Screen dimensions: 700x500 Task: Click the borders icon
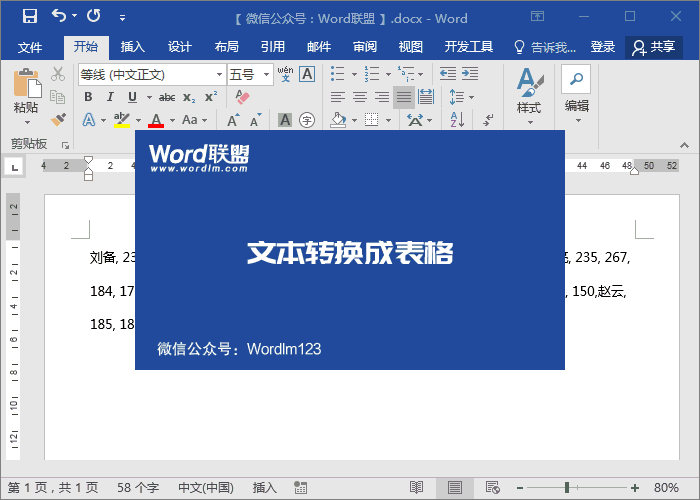371,120
